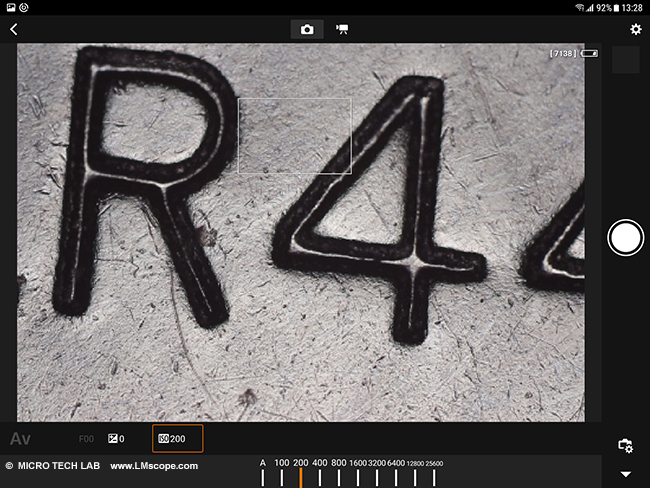
Task: Tap the remaining shots counter 7138
Action: [563, 53]
